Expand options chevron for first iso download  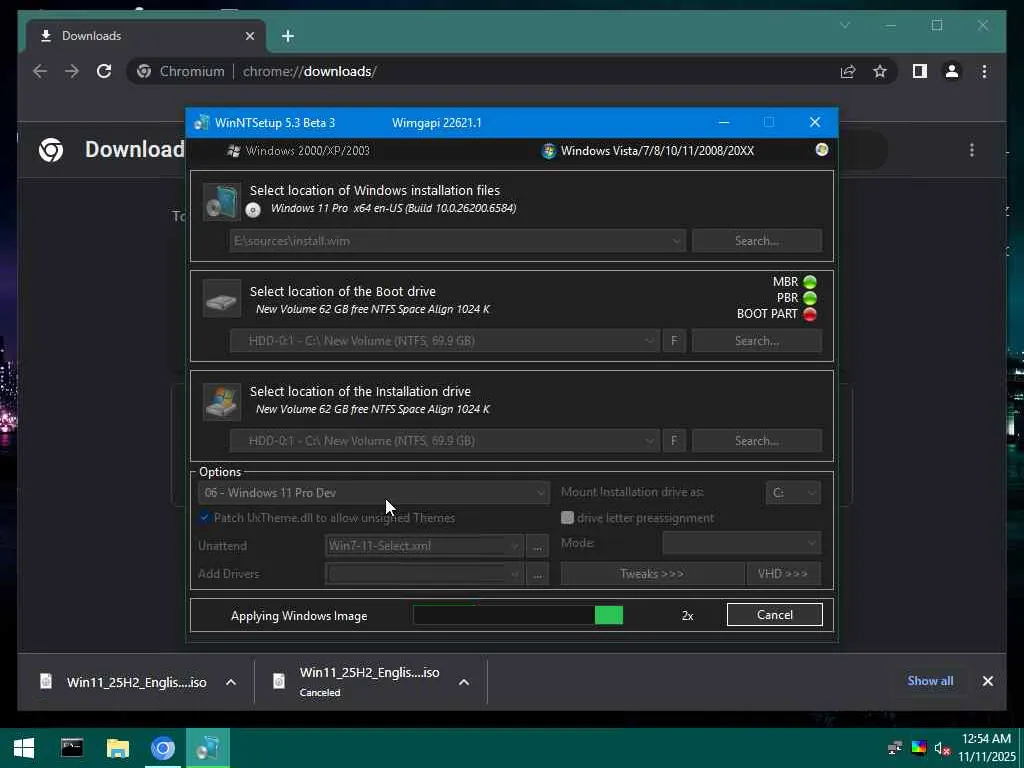[231, 682]
